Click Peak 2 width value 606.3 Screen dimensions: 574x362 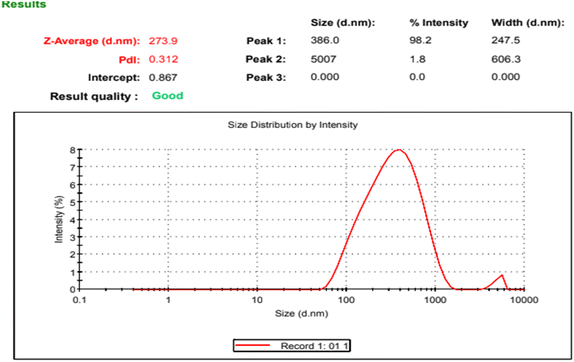[x=506, y=59]
